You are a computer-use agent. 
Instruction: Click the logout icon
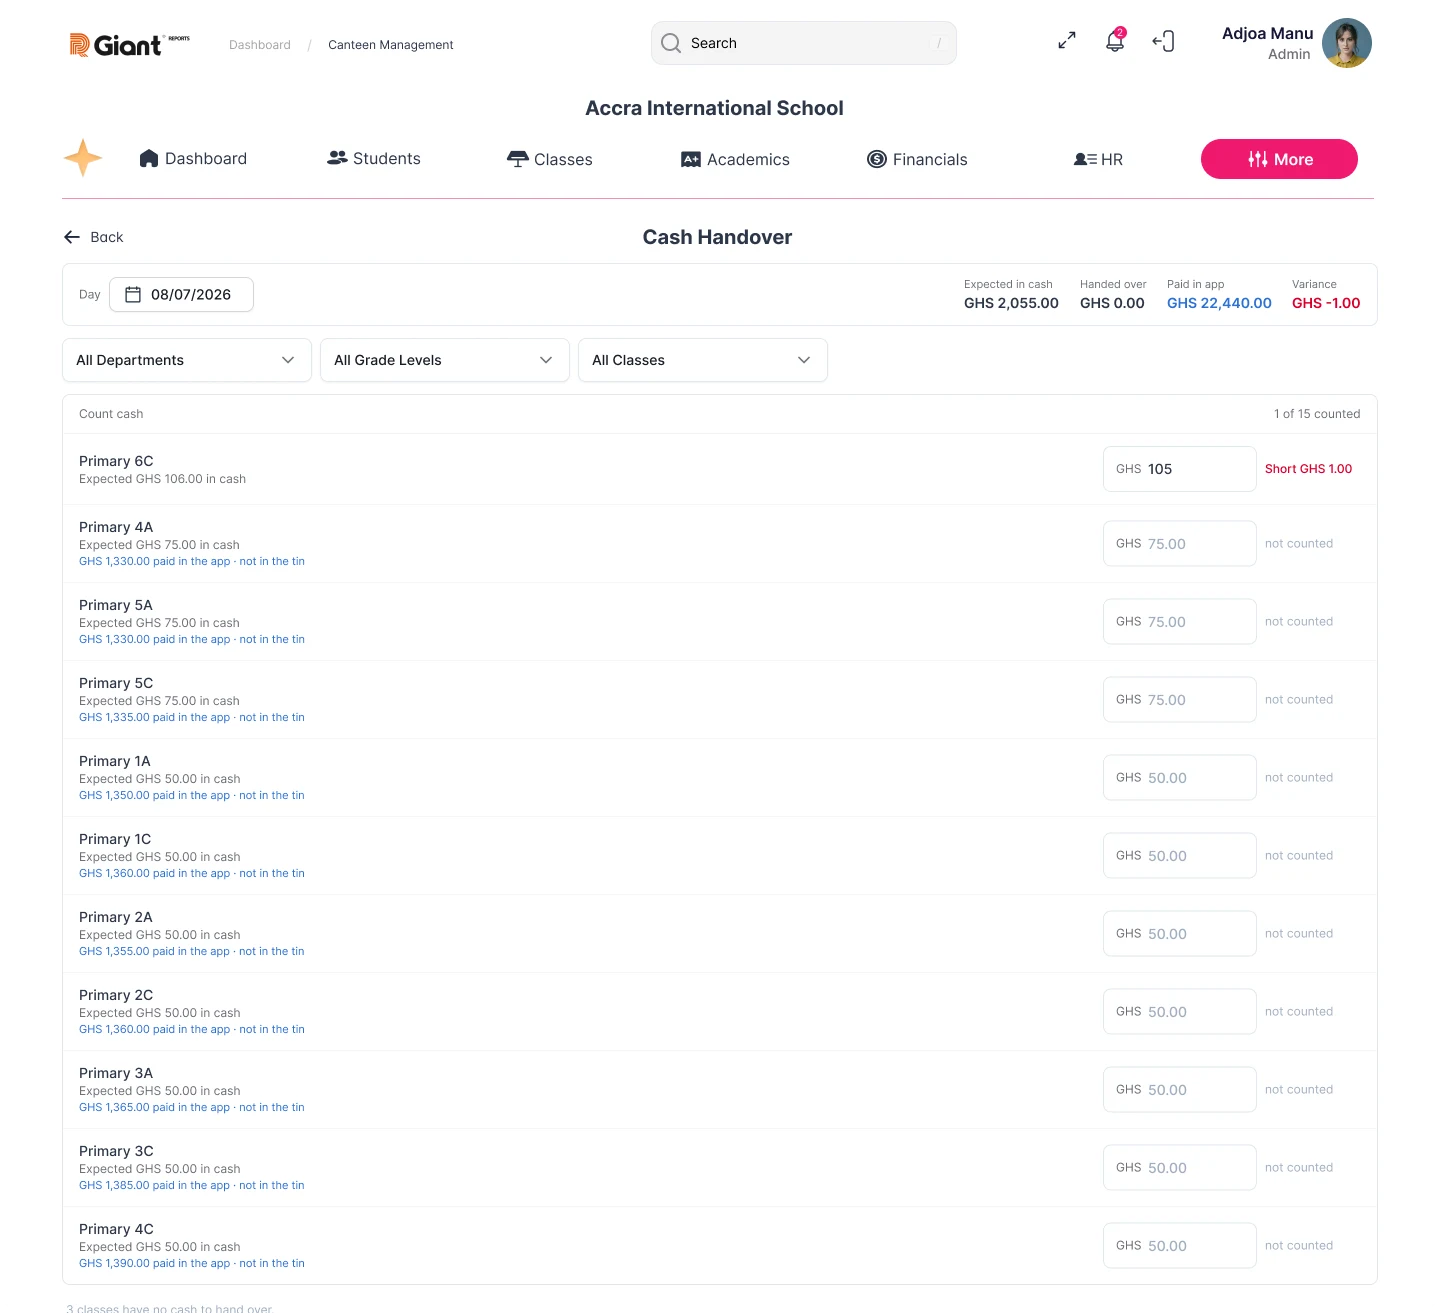point(1163,41)
